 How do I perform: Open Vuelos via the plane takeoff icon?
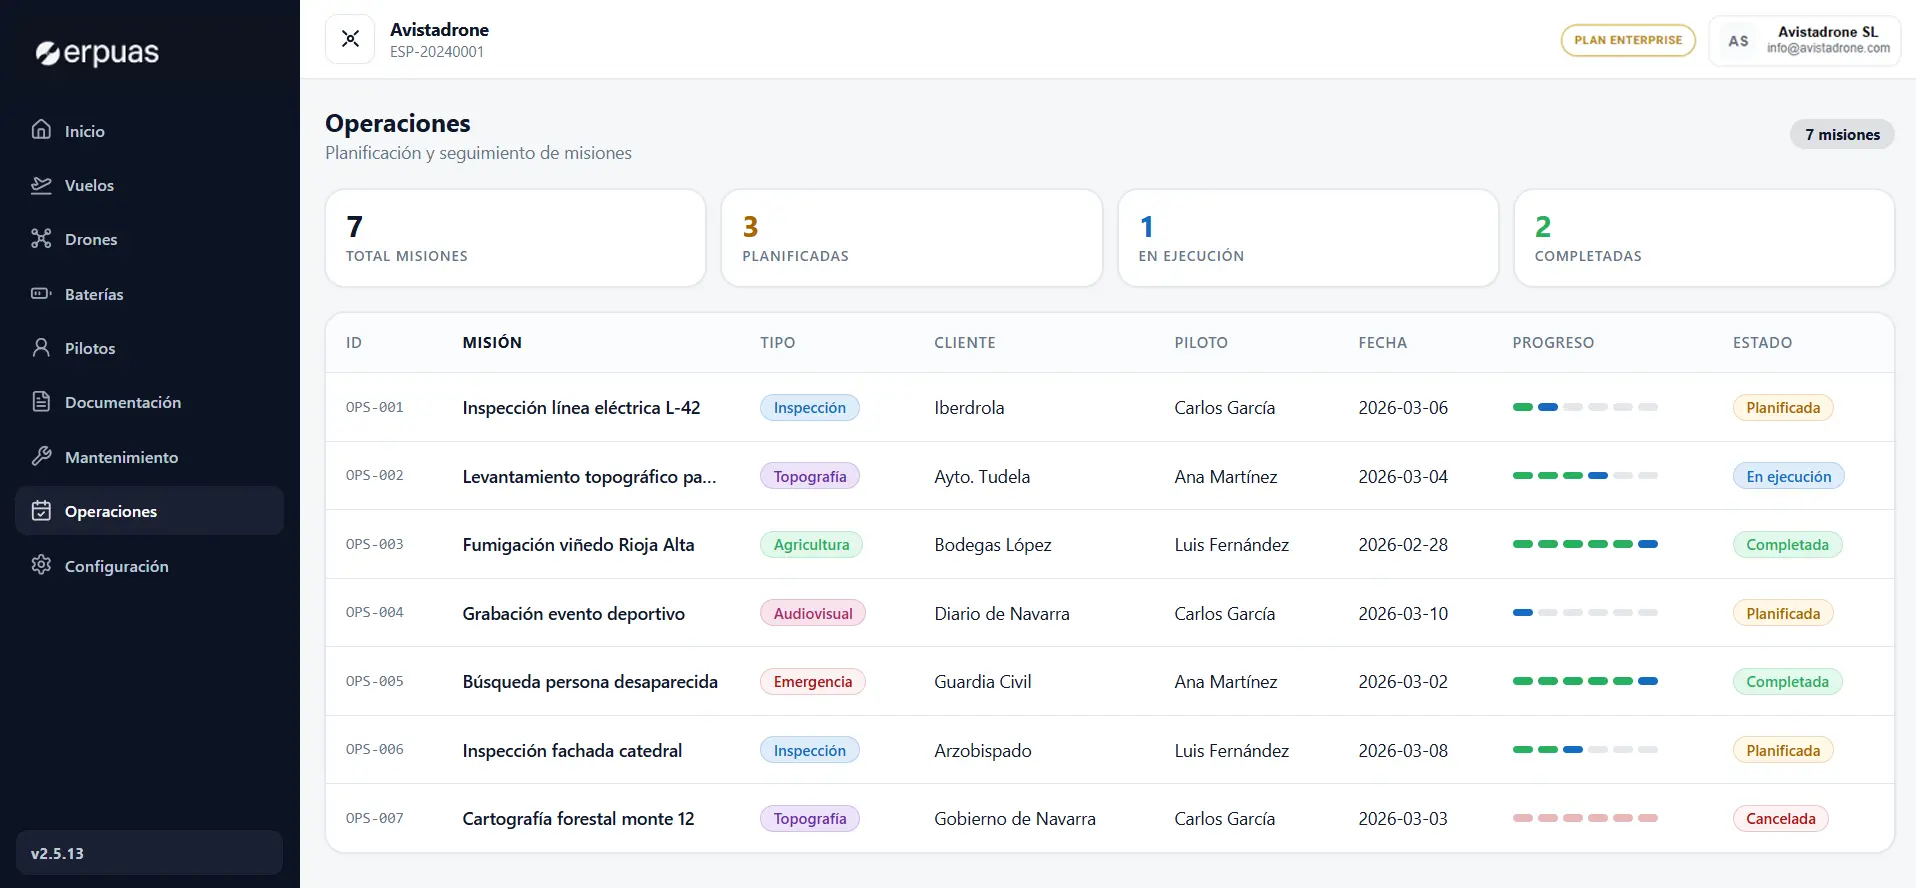41,185
